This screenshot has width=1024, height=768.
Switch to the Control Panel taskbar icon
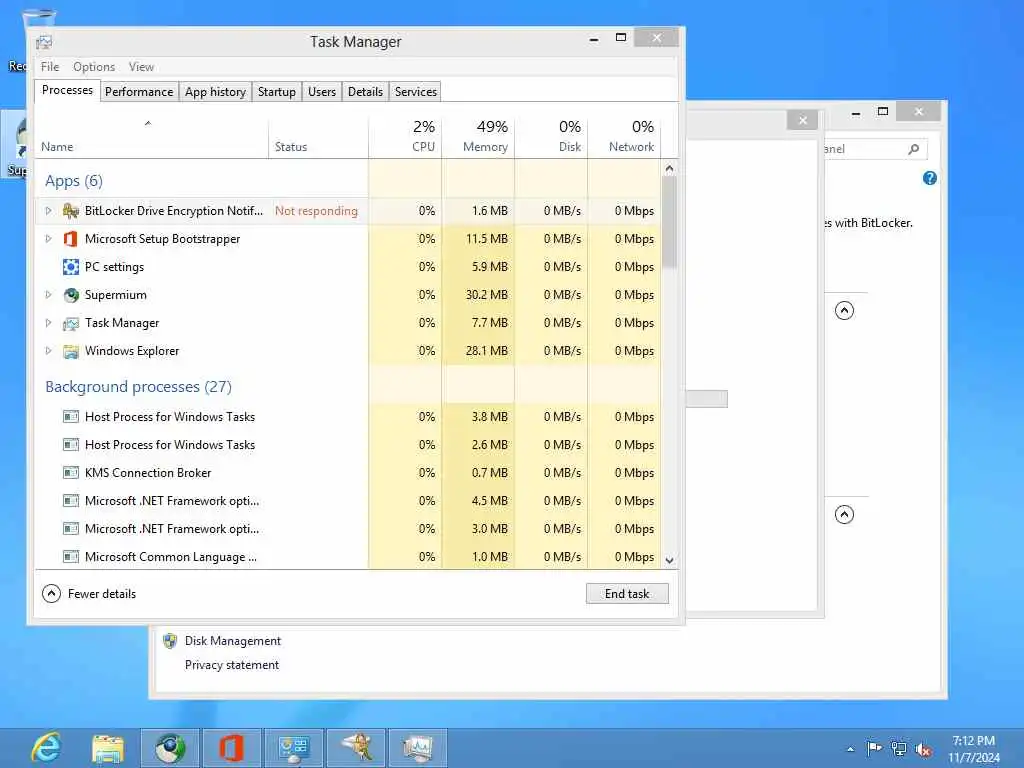click(293, 748)
